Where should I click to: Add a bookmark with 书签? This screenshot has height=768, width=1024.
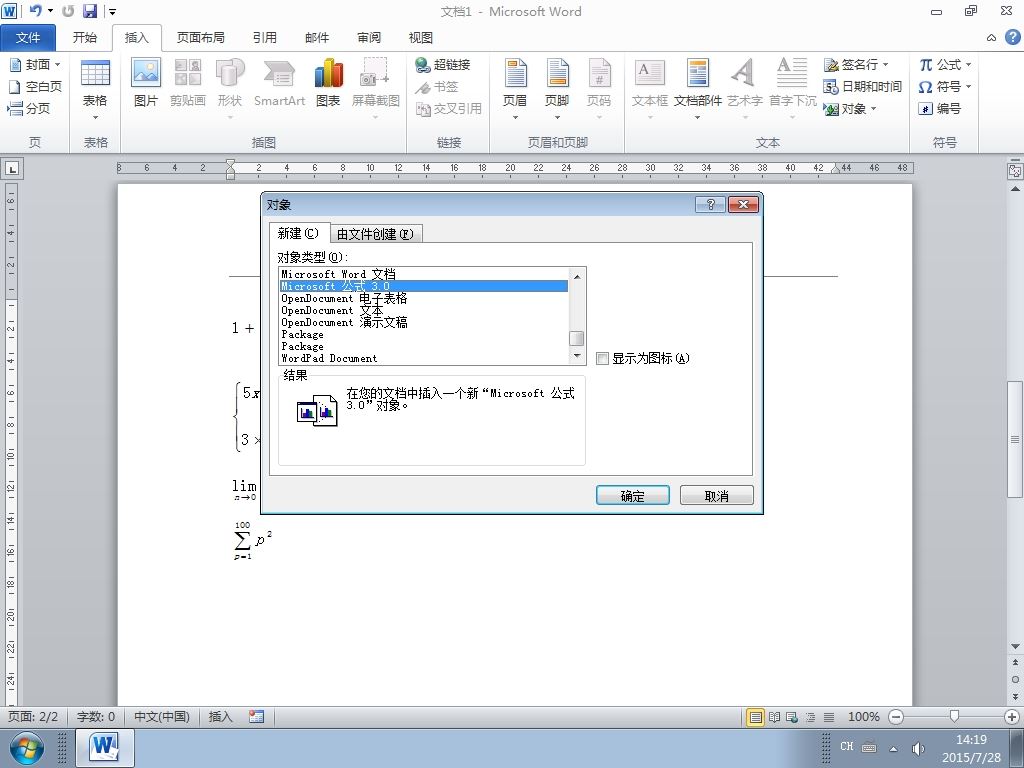click(437, 86)
